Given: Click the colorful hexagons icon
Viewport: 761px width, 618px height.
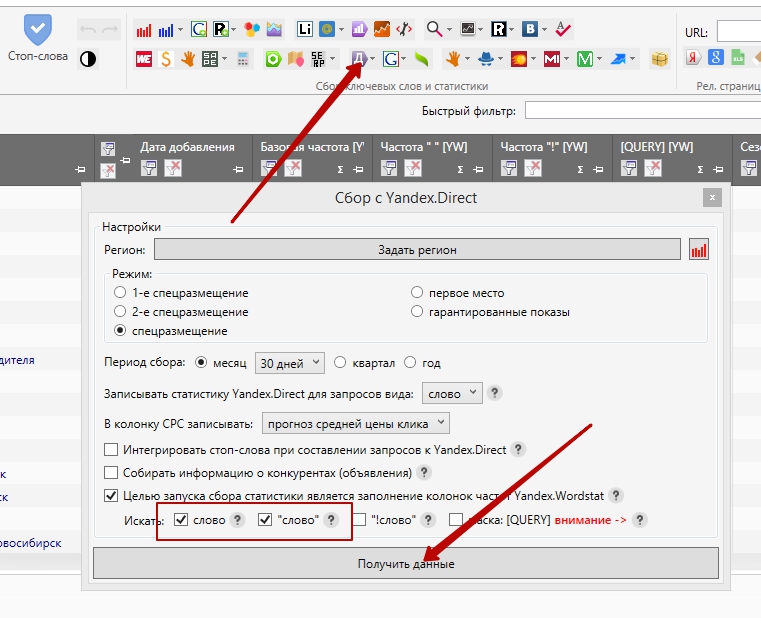Looking at the screenshot, I should (252, 30).
